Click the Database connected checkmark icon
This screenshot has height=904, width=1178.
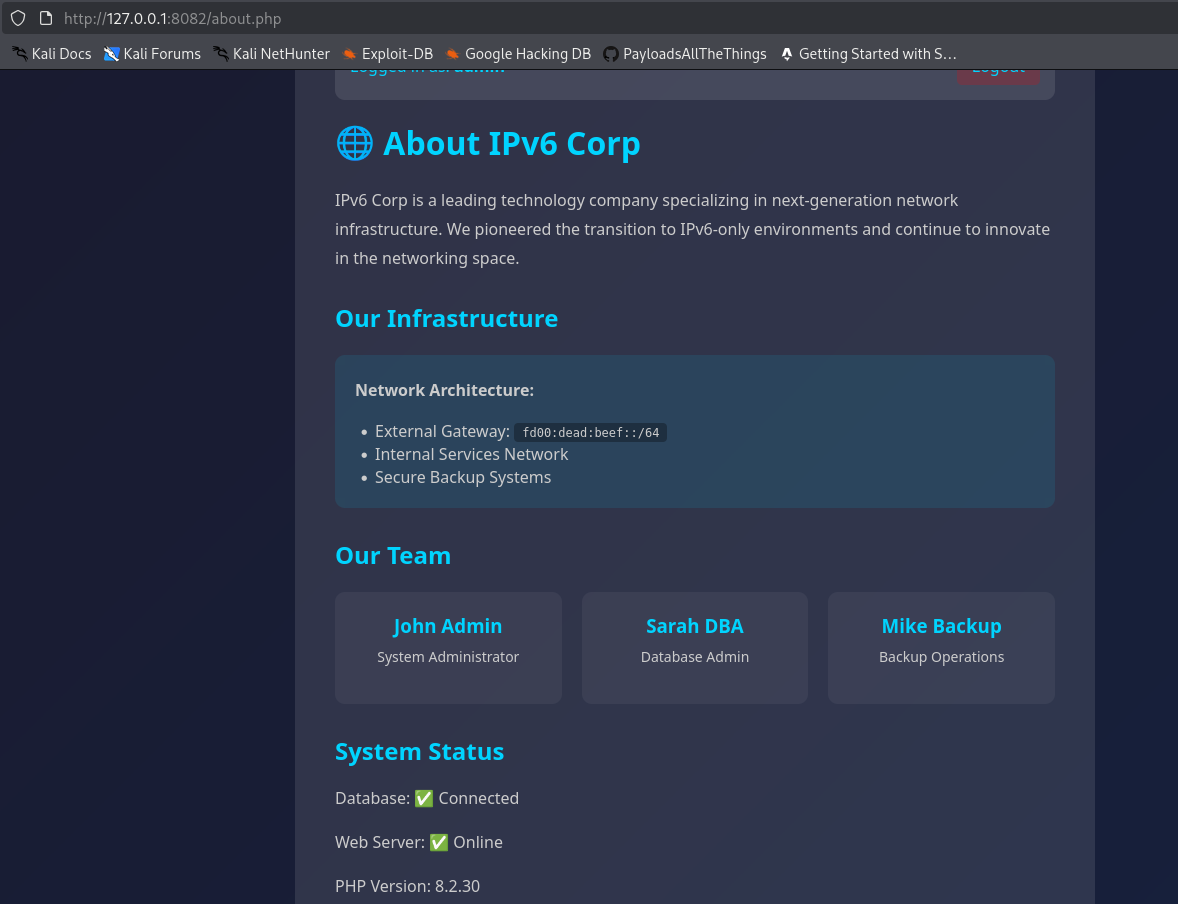tap(424, 798)
